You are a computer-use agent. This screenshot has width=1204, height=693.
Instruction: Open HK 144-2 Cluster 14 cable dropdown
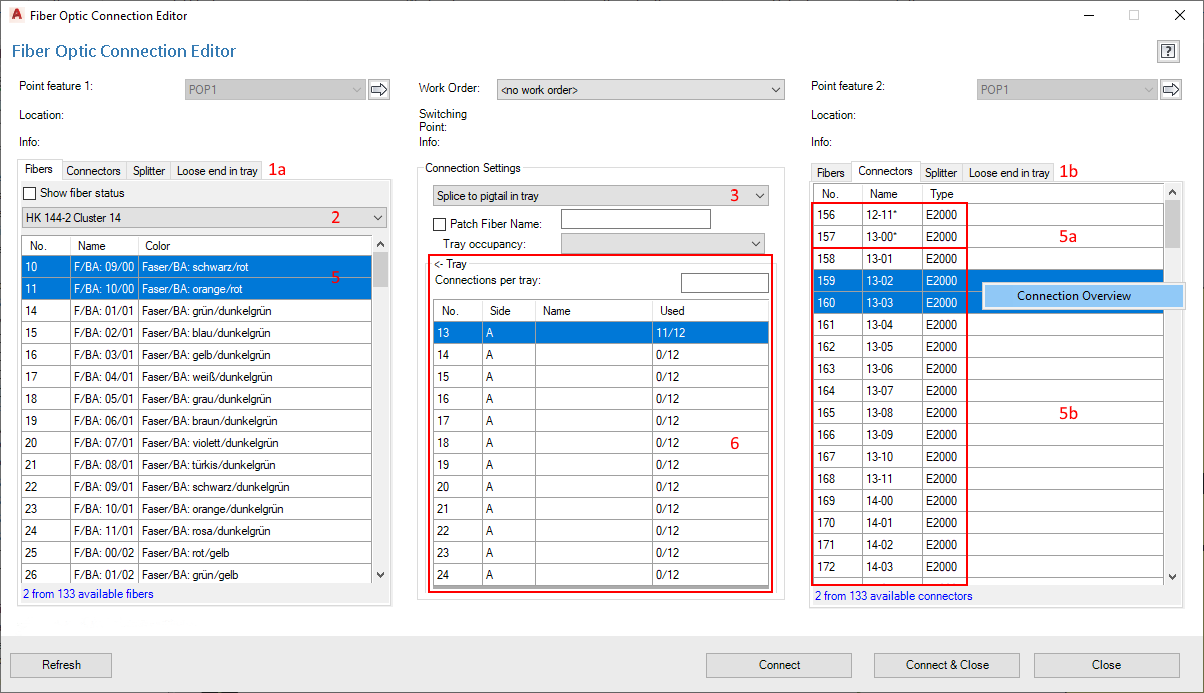(204, 217)
